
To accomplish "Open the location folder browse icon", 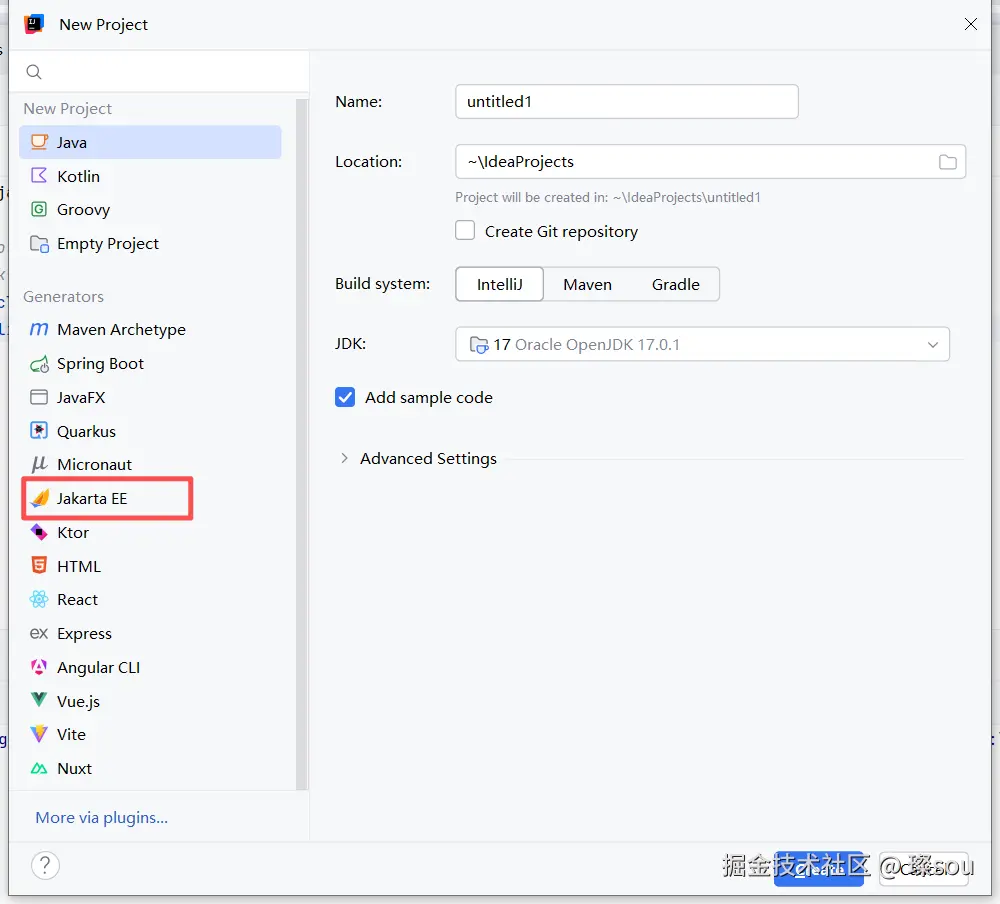I will (x=947, y=162).
